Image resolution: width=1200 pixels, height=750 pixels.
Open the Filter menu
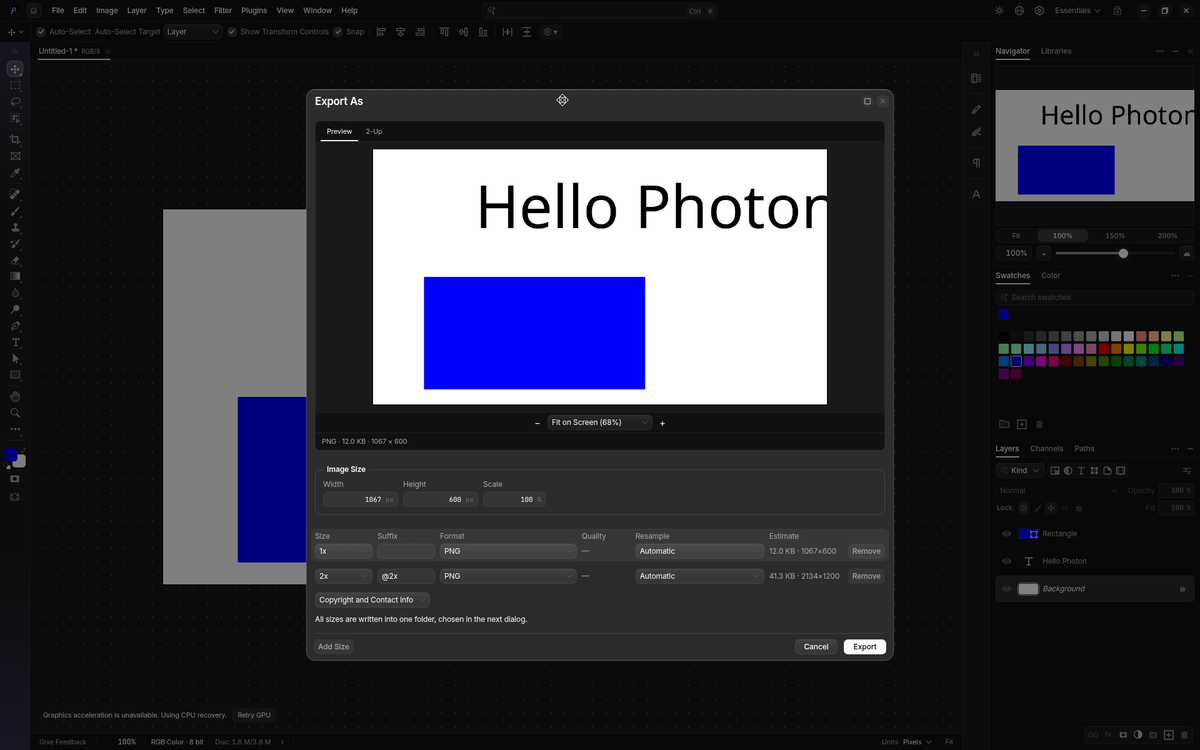(223, 11)
